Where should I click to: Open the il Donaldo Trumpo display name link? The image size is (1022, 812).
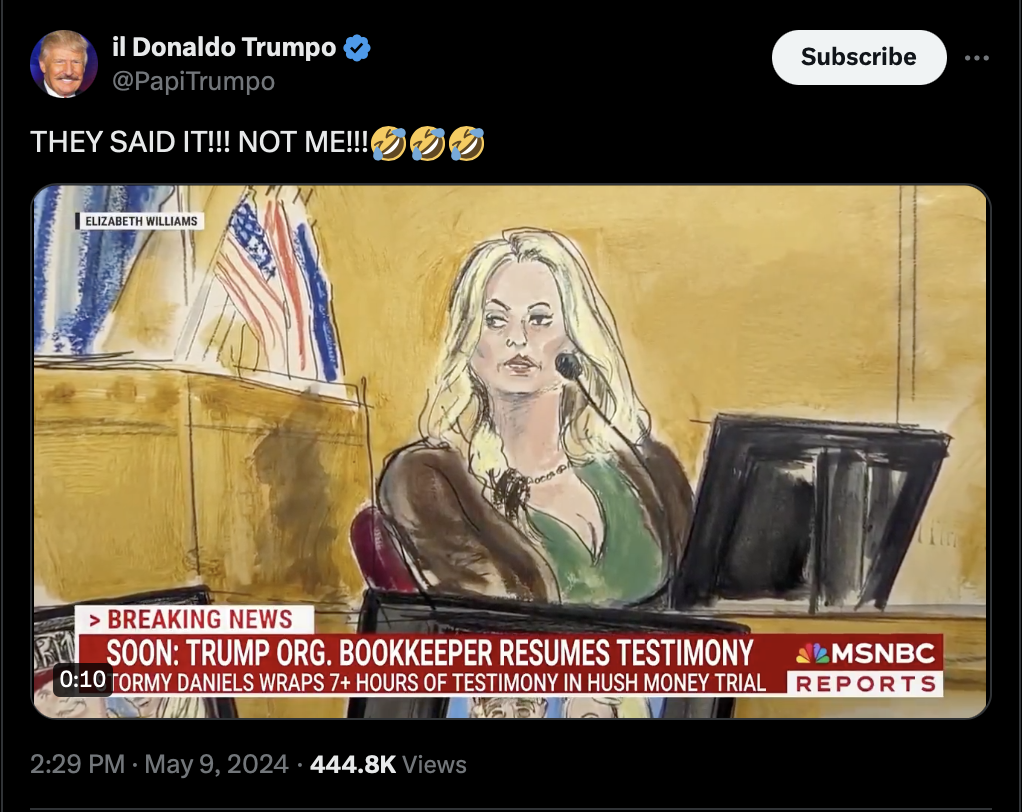[224, 48]
